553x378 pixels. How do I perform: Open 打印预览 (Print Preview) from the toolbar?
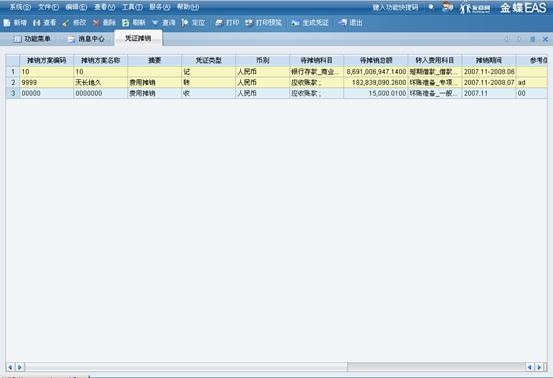click(x=264, y=23)
